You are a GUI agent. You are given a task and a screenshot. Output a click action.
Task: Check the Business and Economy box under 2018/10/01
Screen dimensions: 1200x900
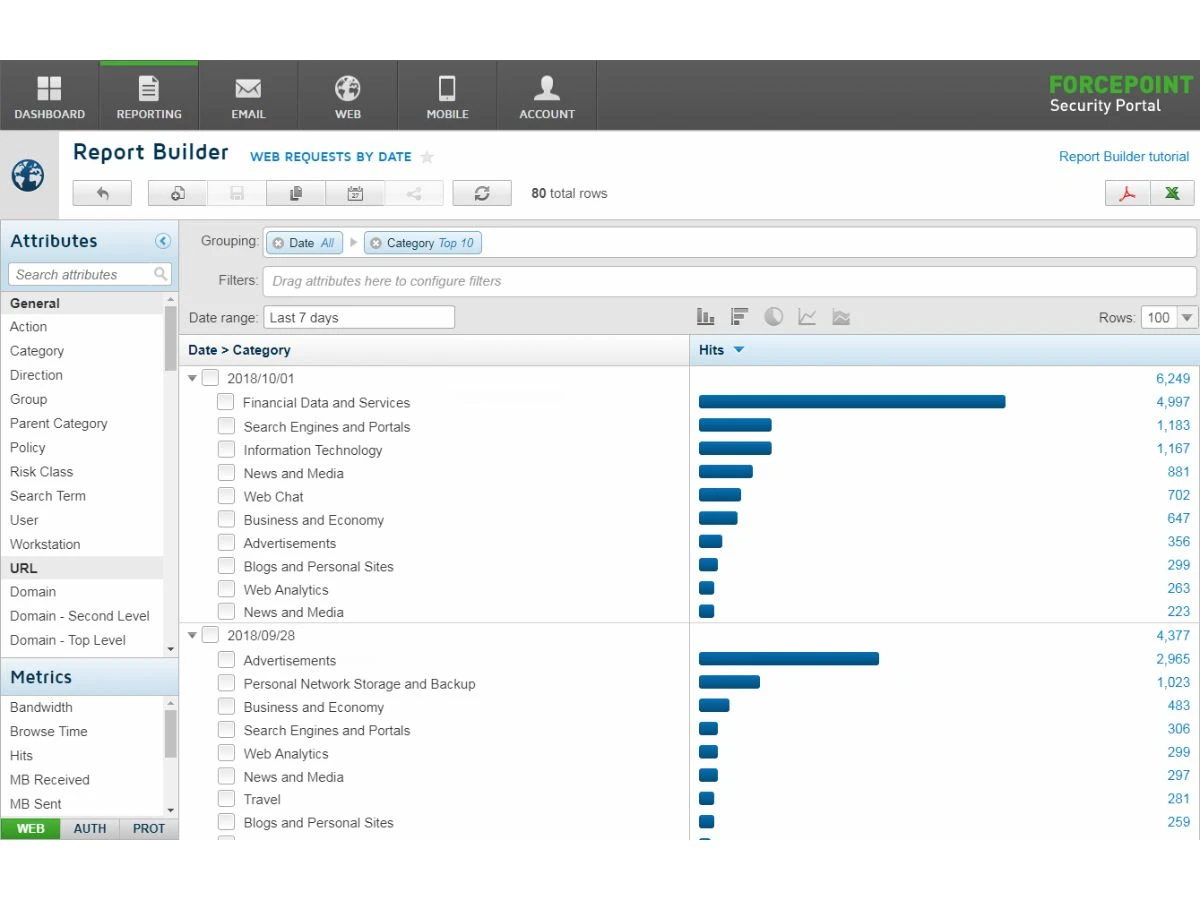pyautogui.click(x=226, y=520)
